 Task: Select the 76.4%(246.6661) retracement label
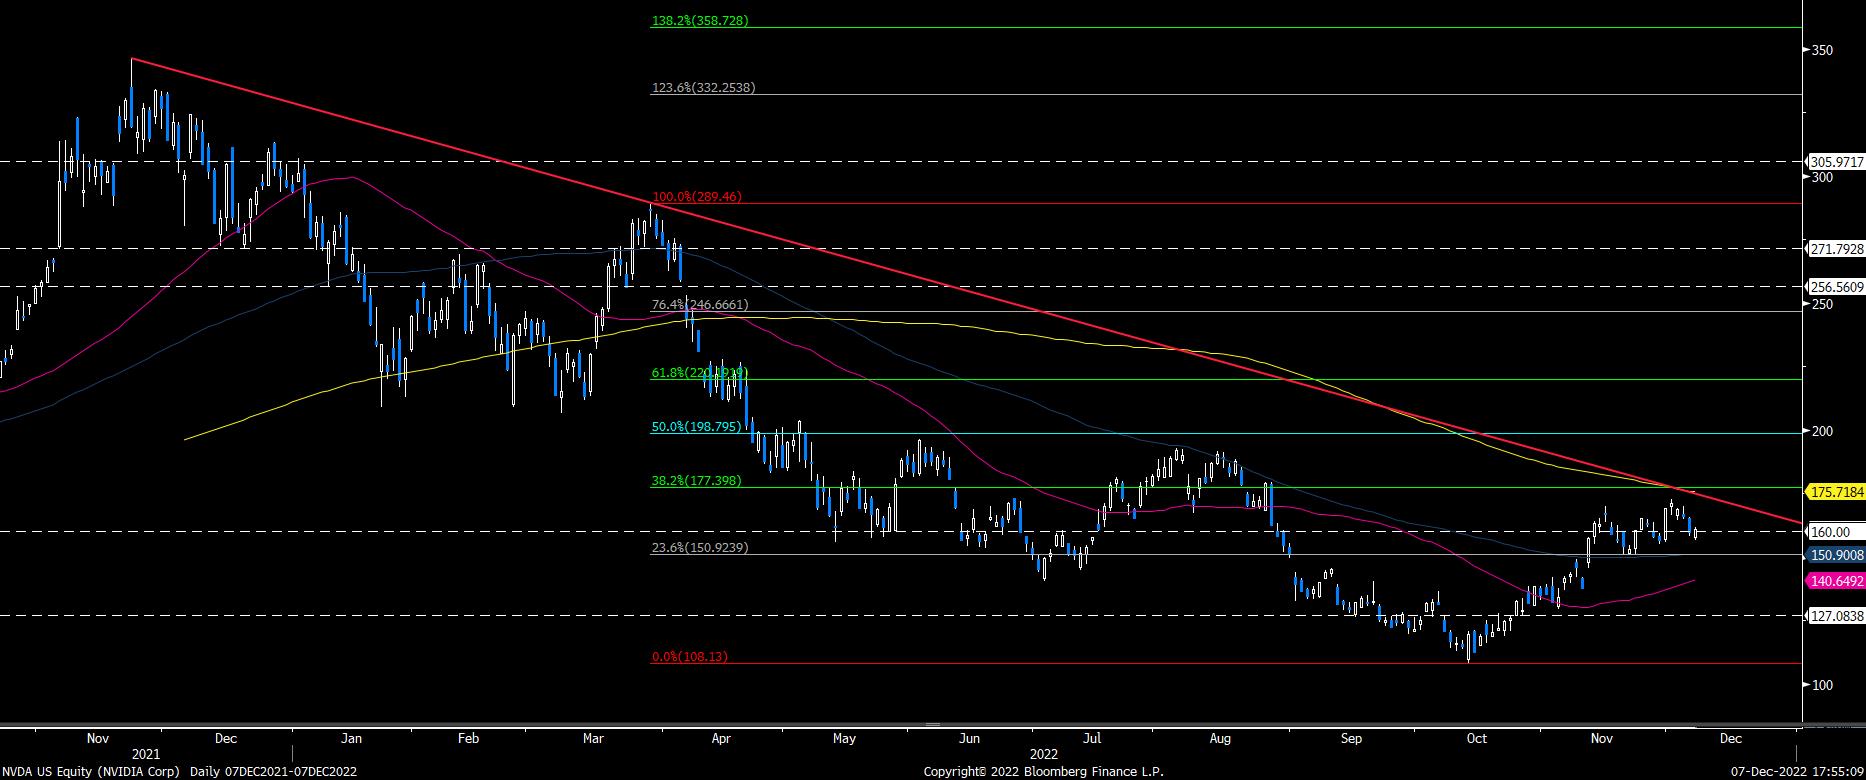(699, 305)
